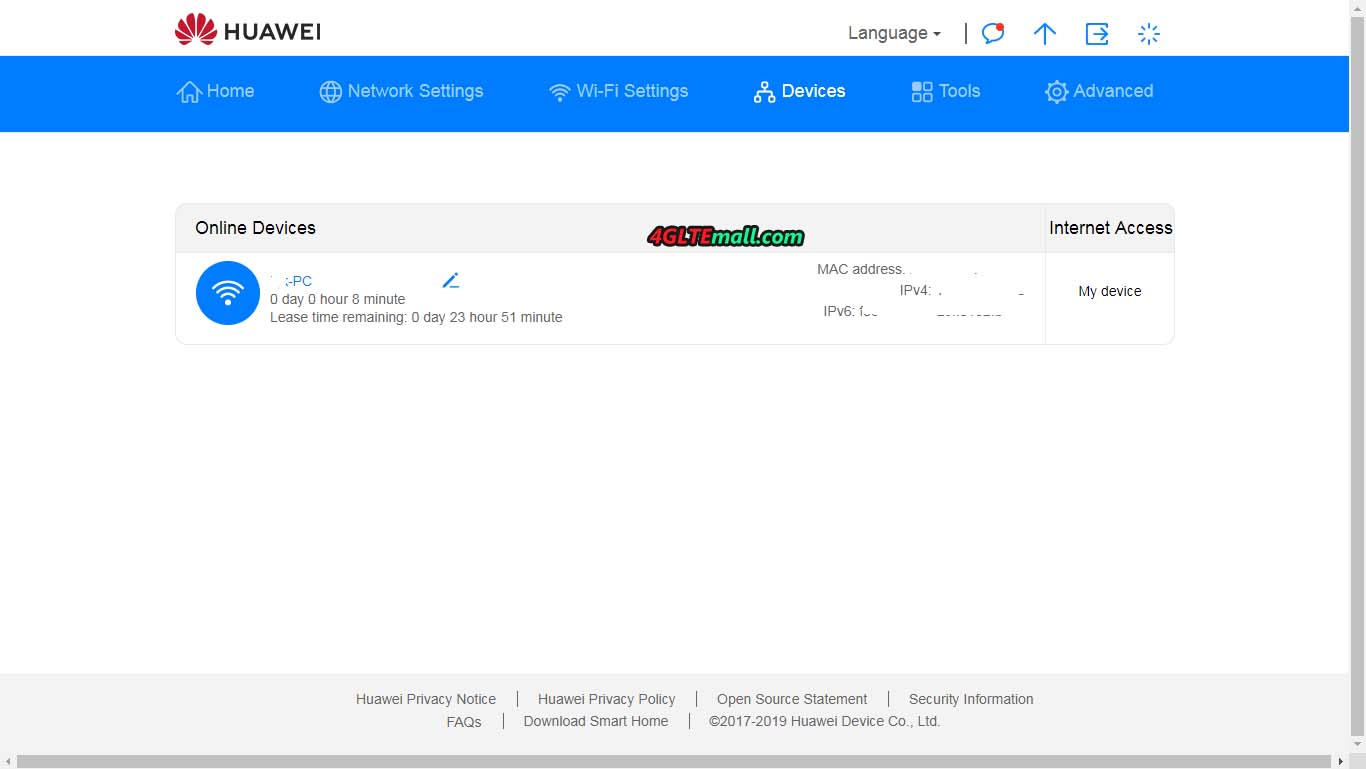1366x769 pixels.
Task: Open the Advanced settings tab
Action: pyautogui.click(x=1098, y=91)
